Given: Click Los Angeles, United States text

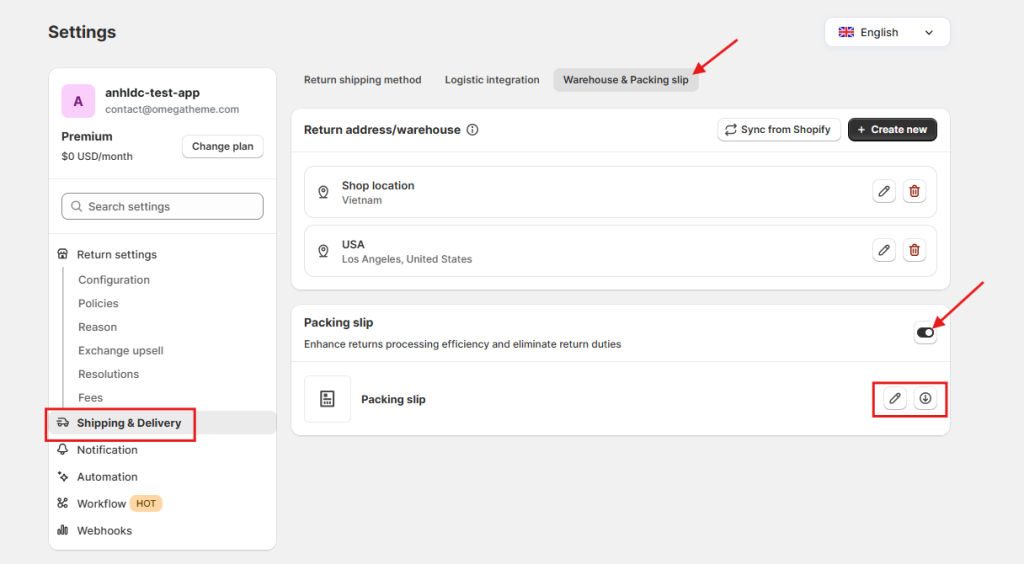Looking at the screenshot, I should (407, 259).
